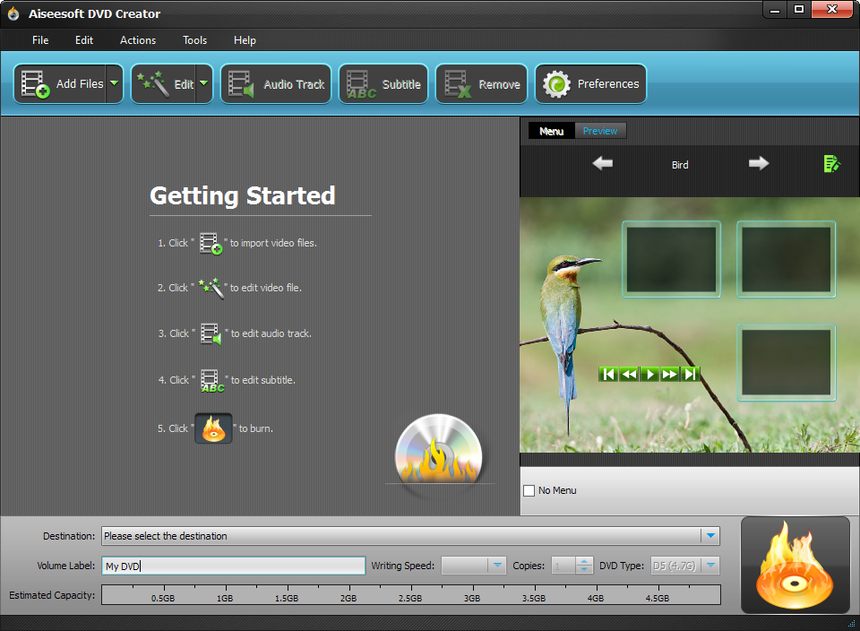Viewport: 860px width, 631px height.
Task: Click the Remove toolbar icon
Action: point(457,84)
